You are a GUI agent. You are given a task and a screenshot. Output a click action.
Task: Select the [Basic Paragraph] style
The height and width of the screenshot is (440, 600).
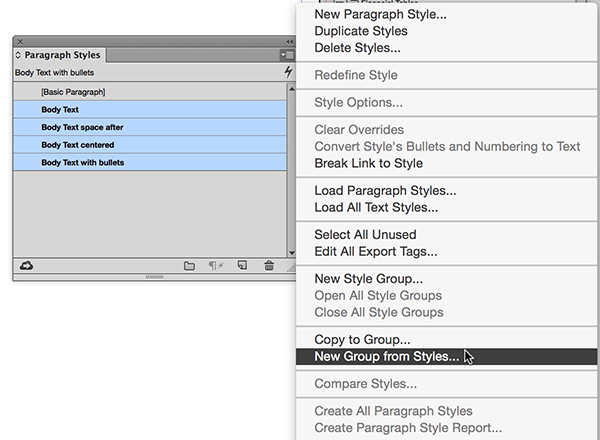point(150,92)
